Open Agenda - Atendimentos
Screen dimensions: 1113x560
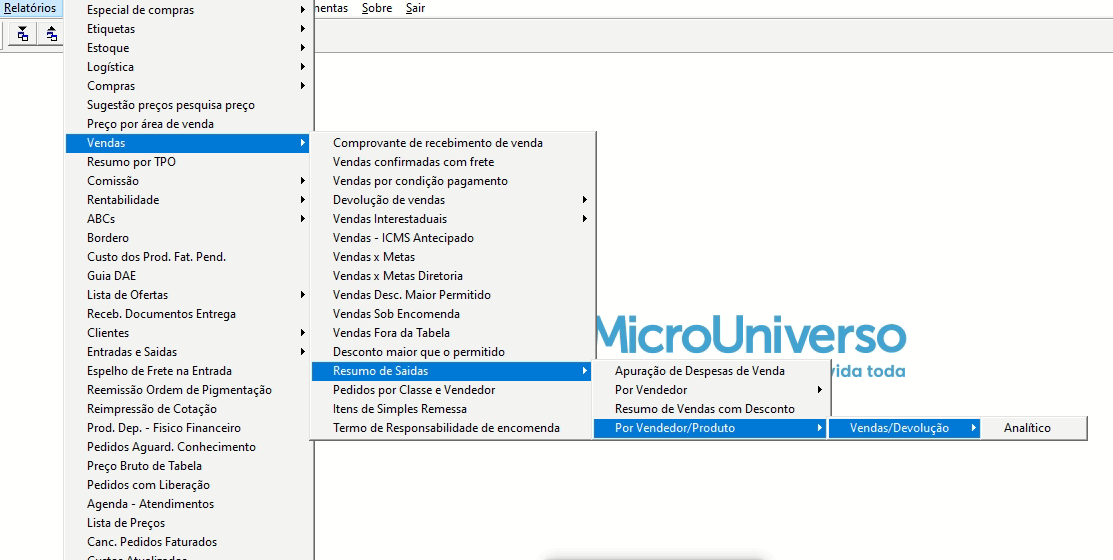pyautogui.click(x=188, y=504)
